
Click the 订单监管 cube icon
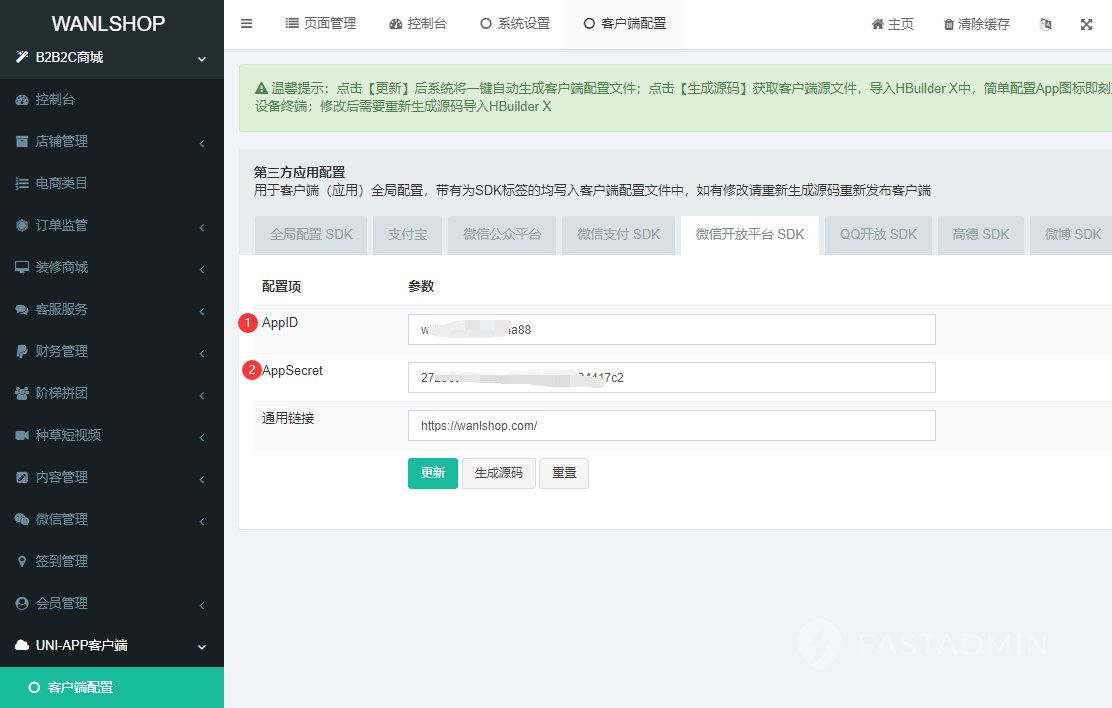point(22,226)
